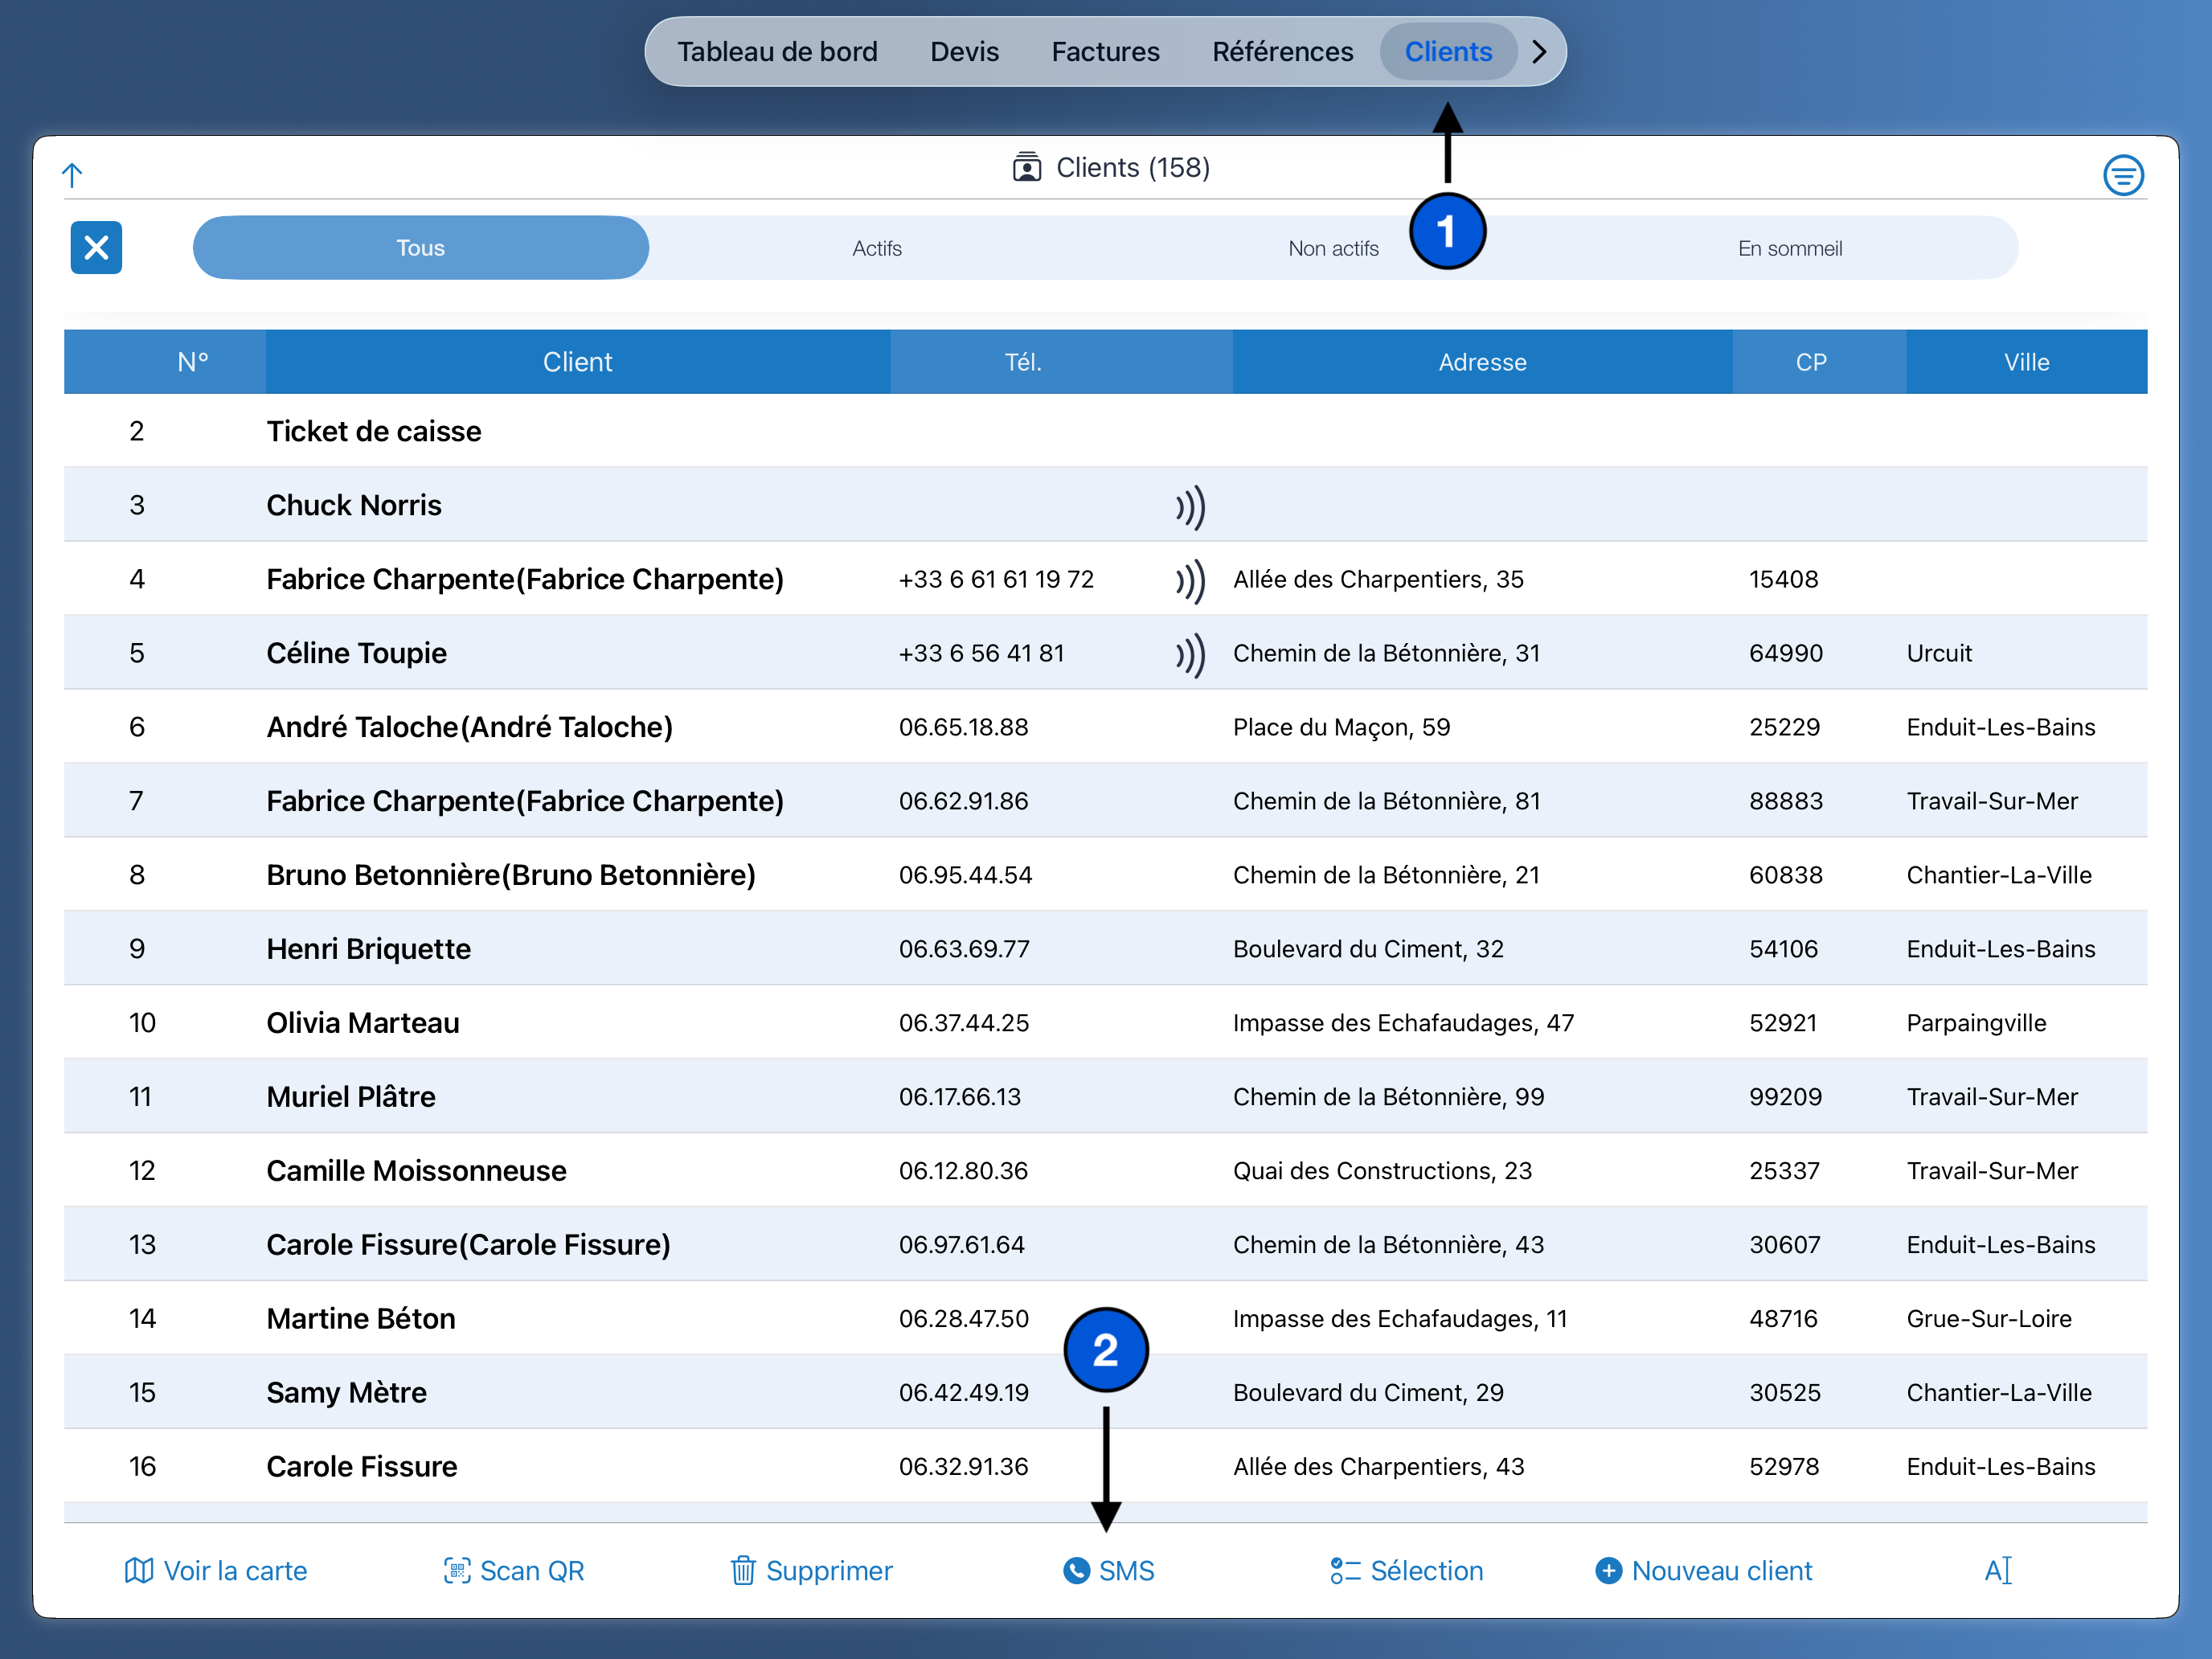Tap NFC wave icon on Chuck Norris row

(x=1190, y=507)
